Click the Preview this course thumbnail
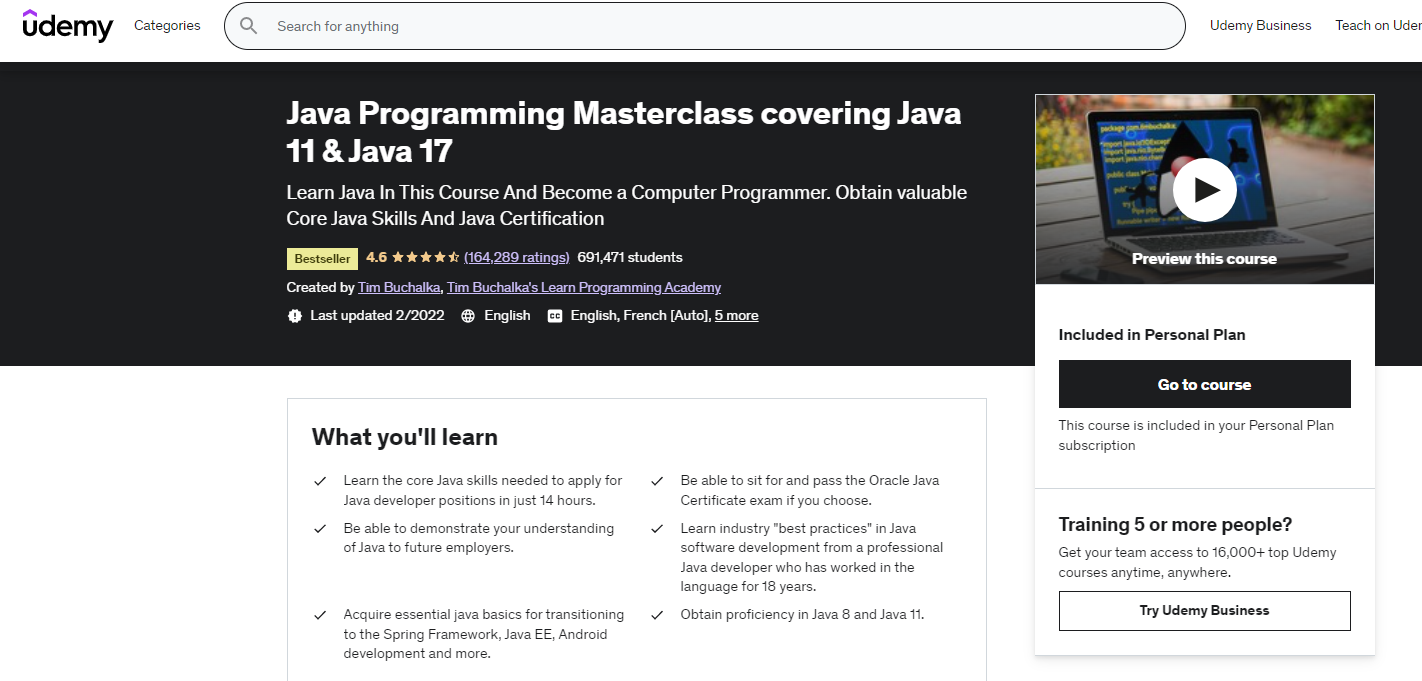The height and width of the screenshot is (681, 1422). [x=1204, y=189]
